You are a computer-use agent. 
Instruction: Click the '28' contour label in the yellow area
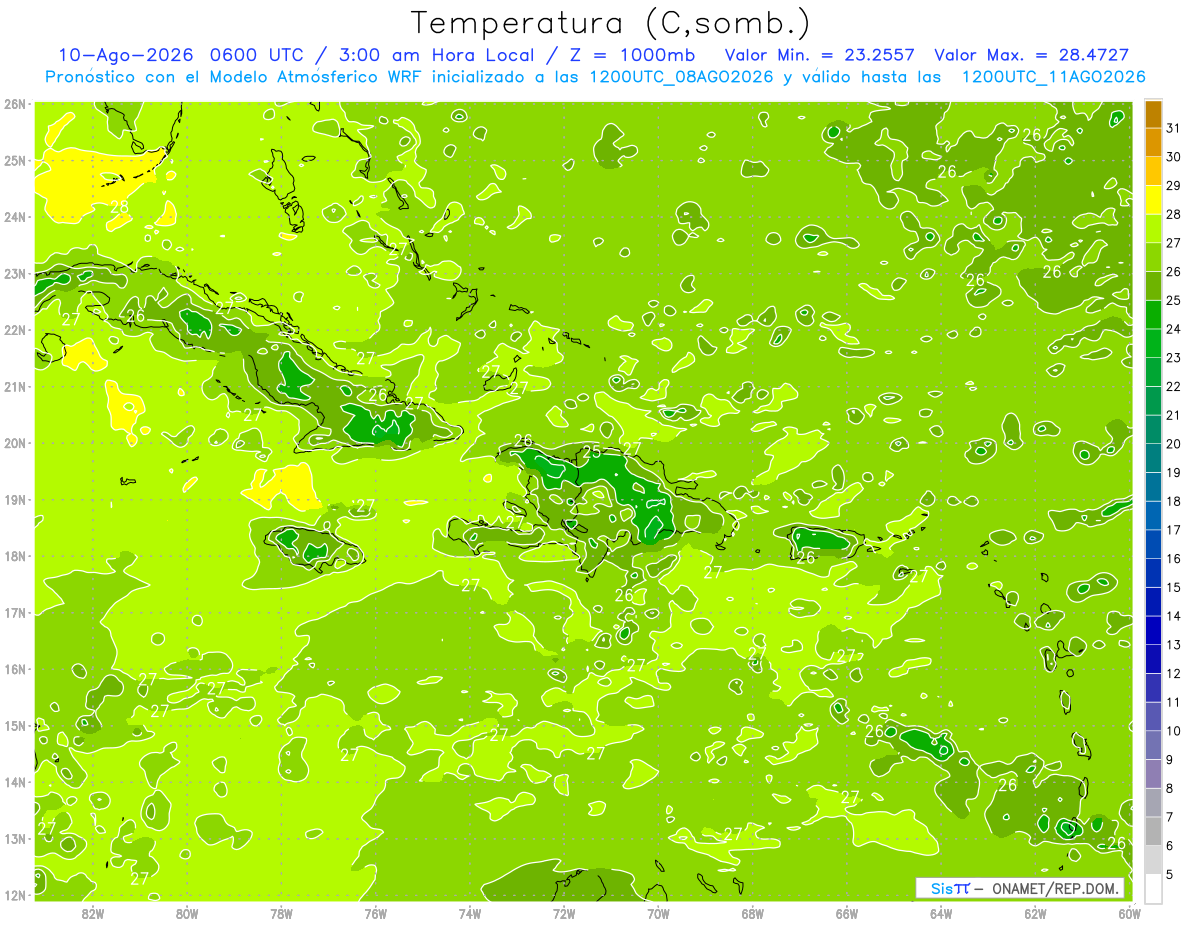(120, 207)
